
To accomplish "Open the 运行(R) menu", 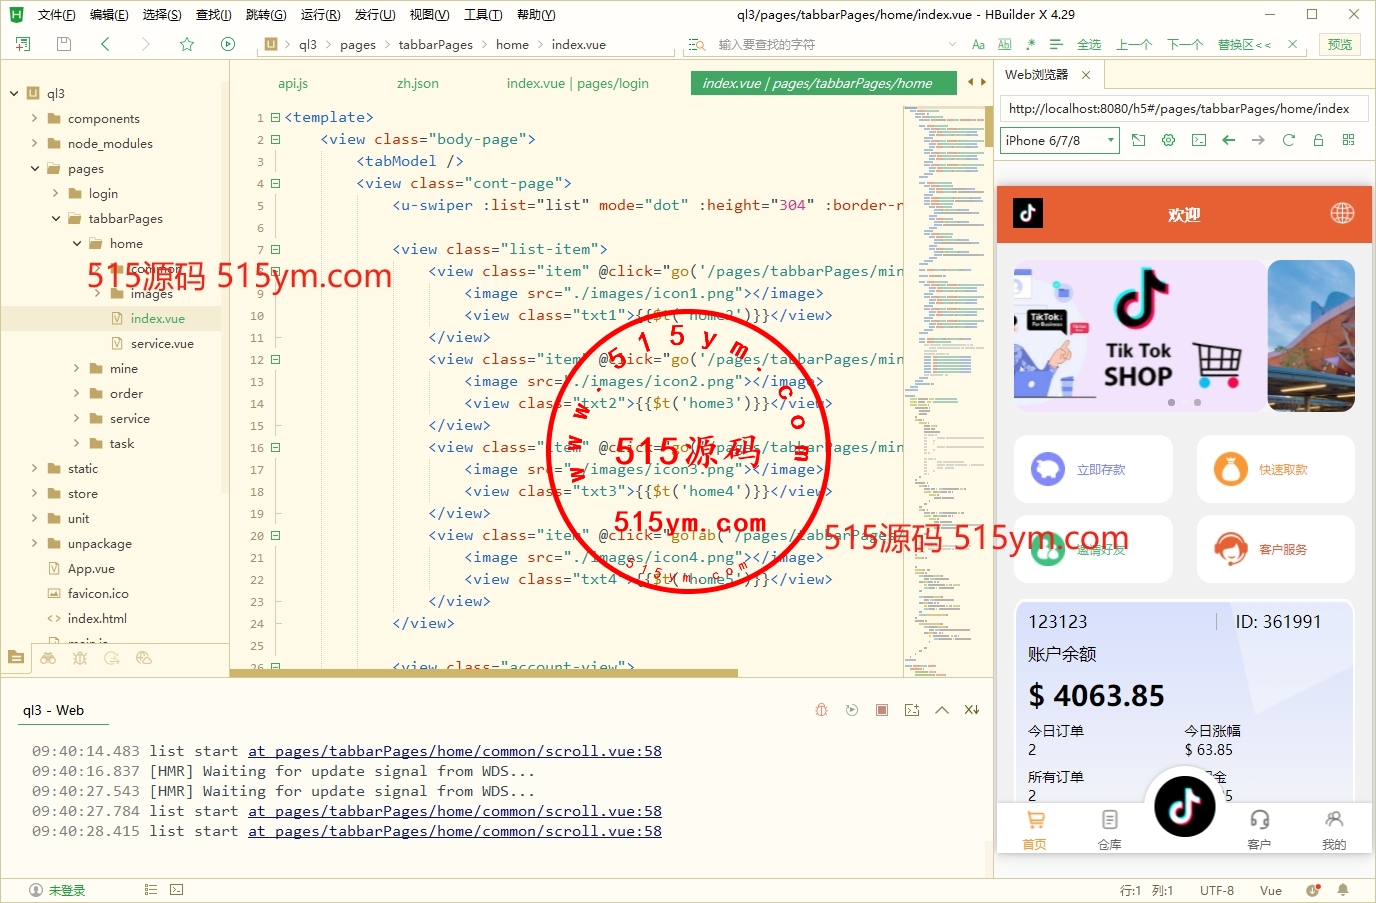I will (x=320, y=15).
